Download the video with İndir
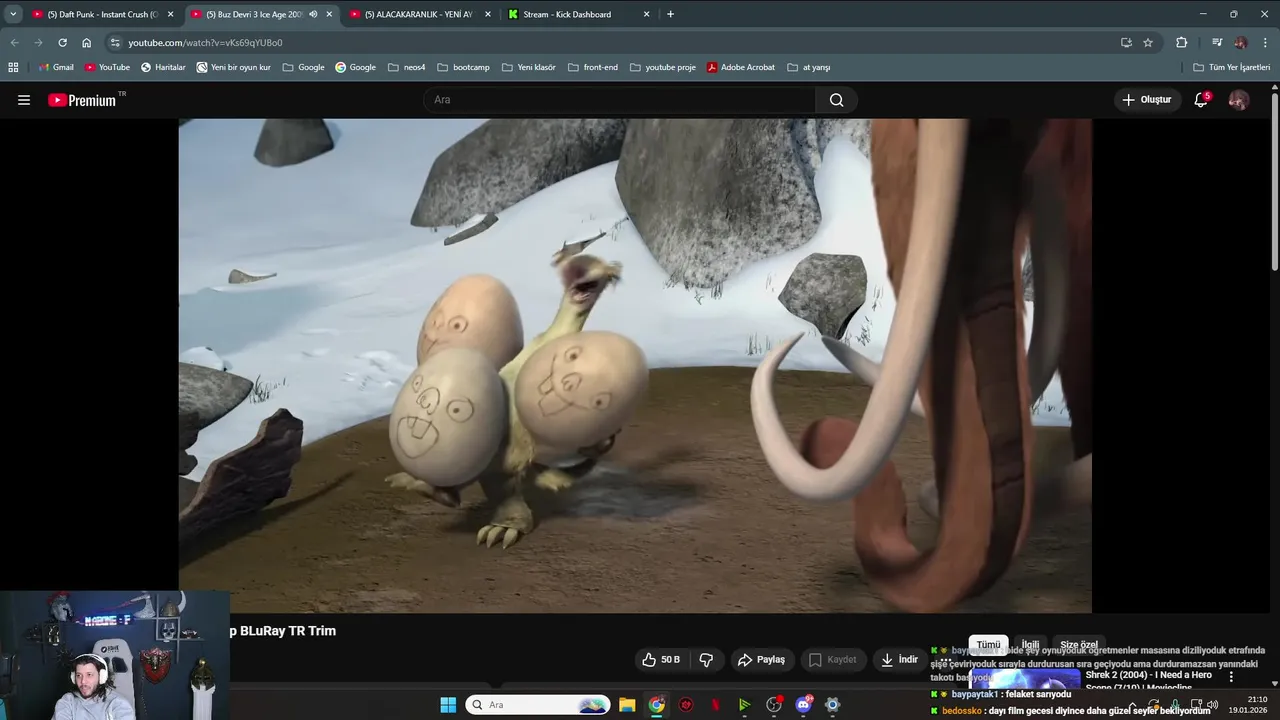The width and height of the screenshot is (1280, 720). click(898, 660)
